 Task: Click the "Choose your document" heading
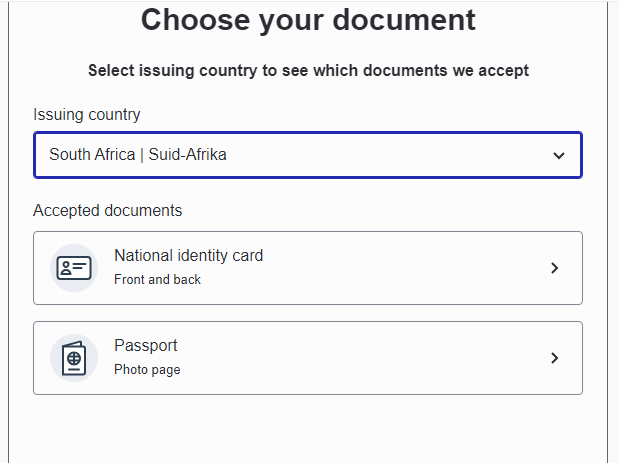pyautogui.click(x=308, y=20)
